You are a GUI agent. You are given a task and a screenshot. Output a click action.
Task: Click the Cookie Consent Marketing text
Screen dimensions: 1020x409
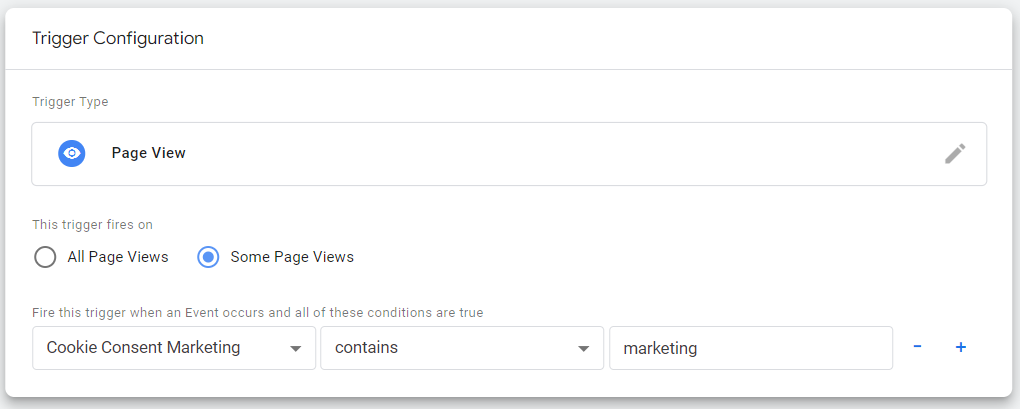point(144,348)
